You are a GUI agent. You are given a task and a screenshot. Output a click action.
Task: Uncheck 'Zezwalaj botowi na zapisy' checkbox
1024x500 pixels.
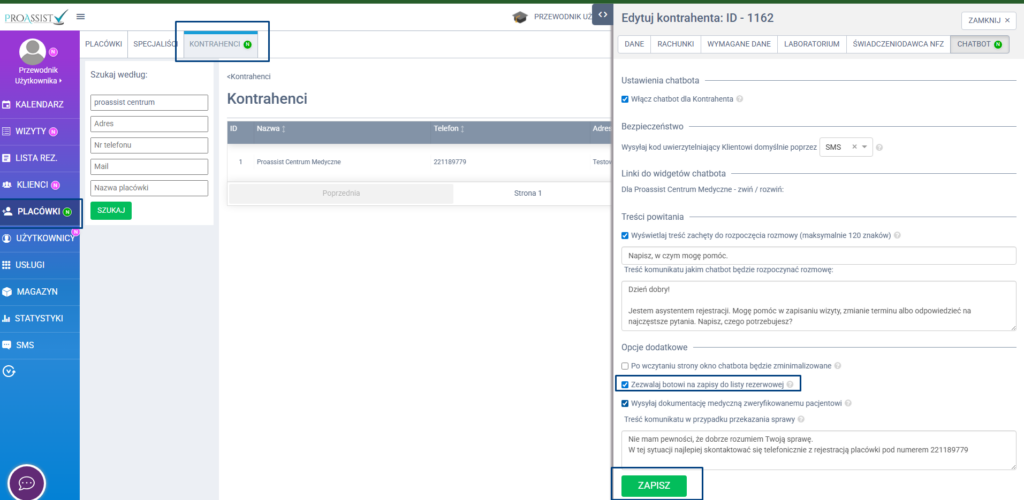coord(625,384)
